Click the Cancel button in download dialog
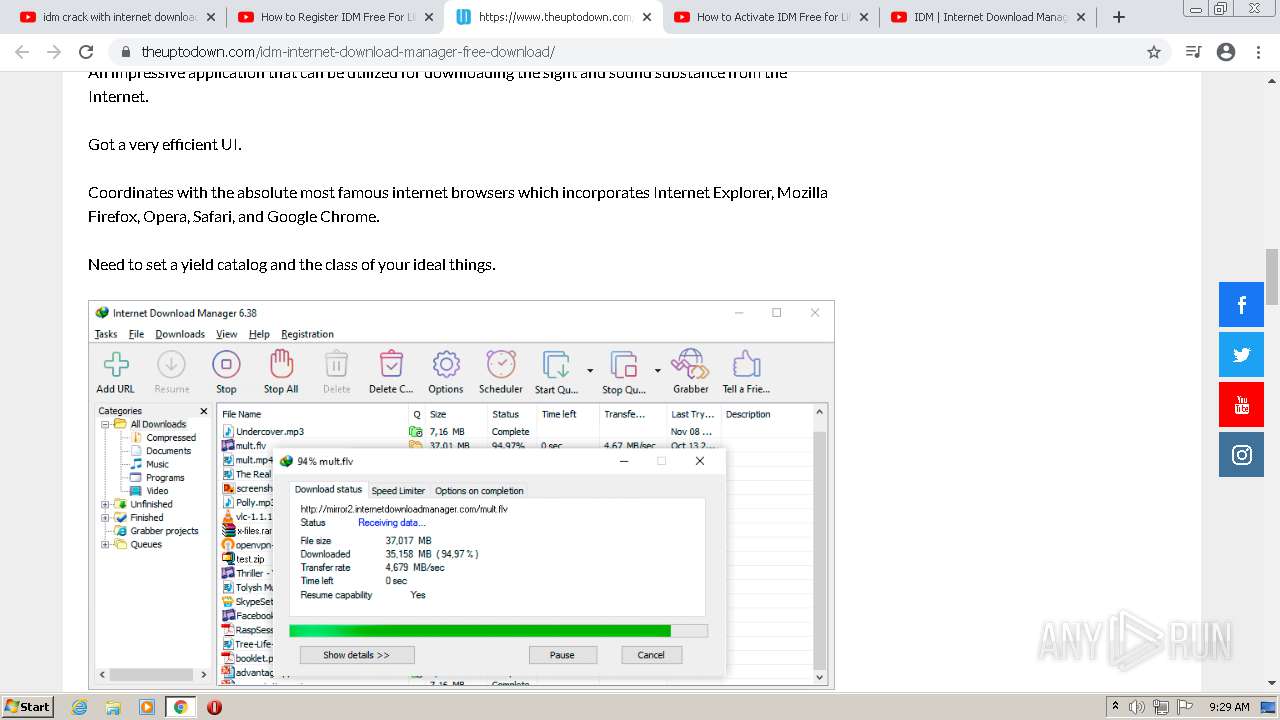Viewport: 1280px width, 720px height. pyautogui.click(x=651, y=655)
